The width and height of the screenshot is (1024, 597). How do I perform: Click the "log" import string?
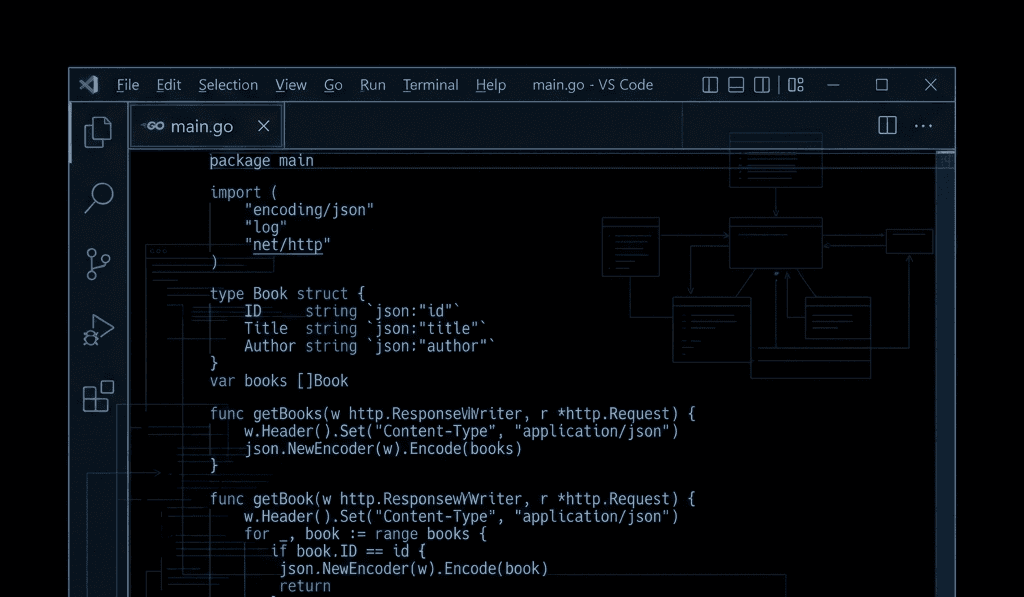265,227
